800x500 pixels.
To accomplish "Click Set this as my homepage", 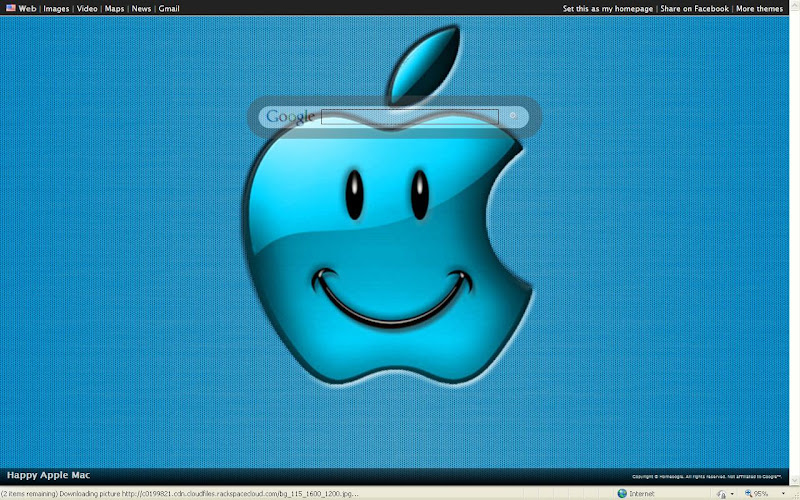I will tap(608, 9).
